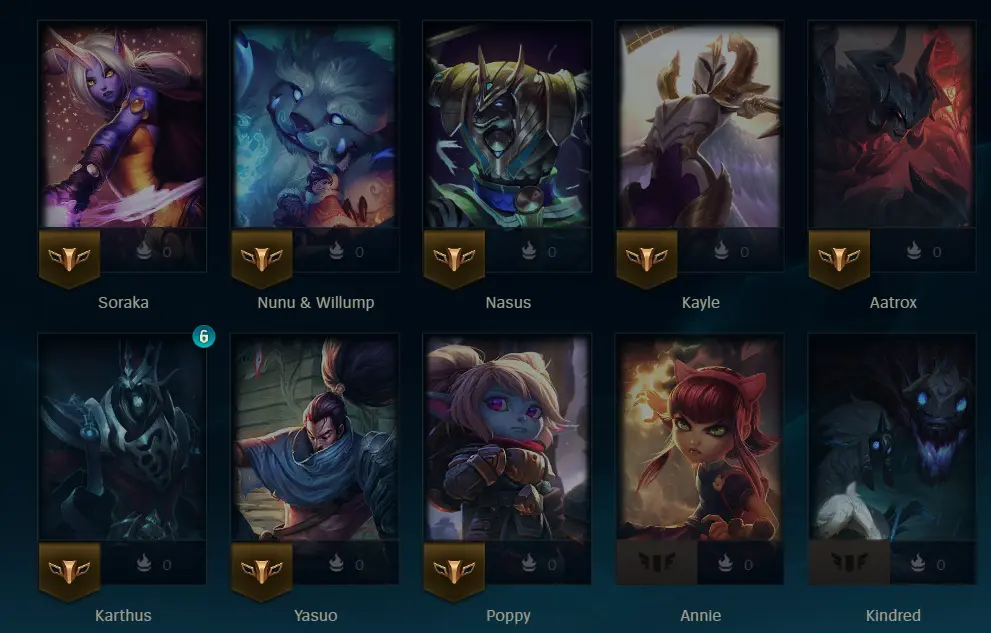991x633 pixels.
Task: Click the teal 6 badge on Karthus
Action: [204, 337]
